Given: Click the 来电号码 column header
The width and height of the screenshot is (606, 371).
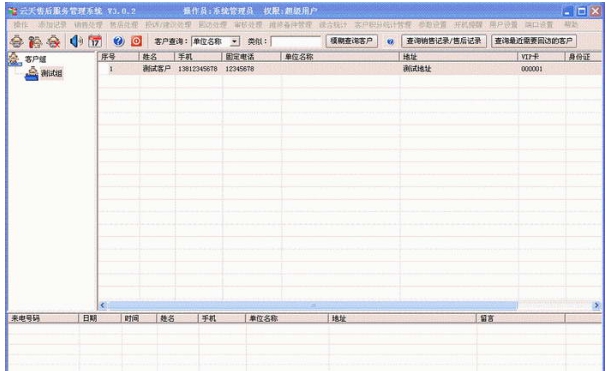Looking at the screenshot, I should pos(43,318).
